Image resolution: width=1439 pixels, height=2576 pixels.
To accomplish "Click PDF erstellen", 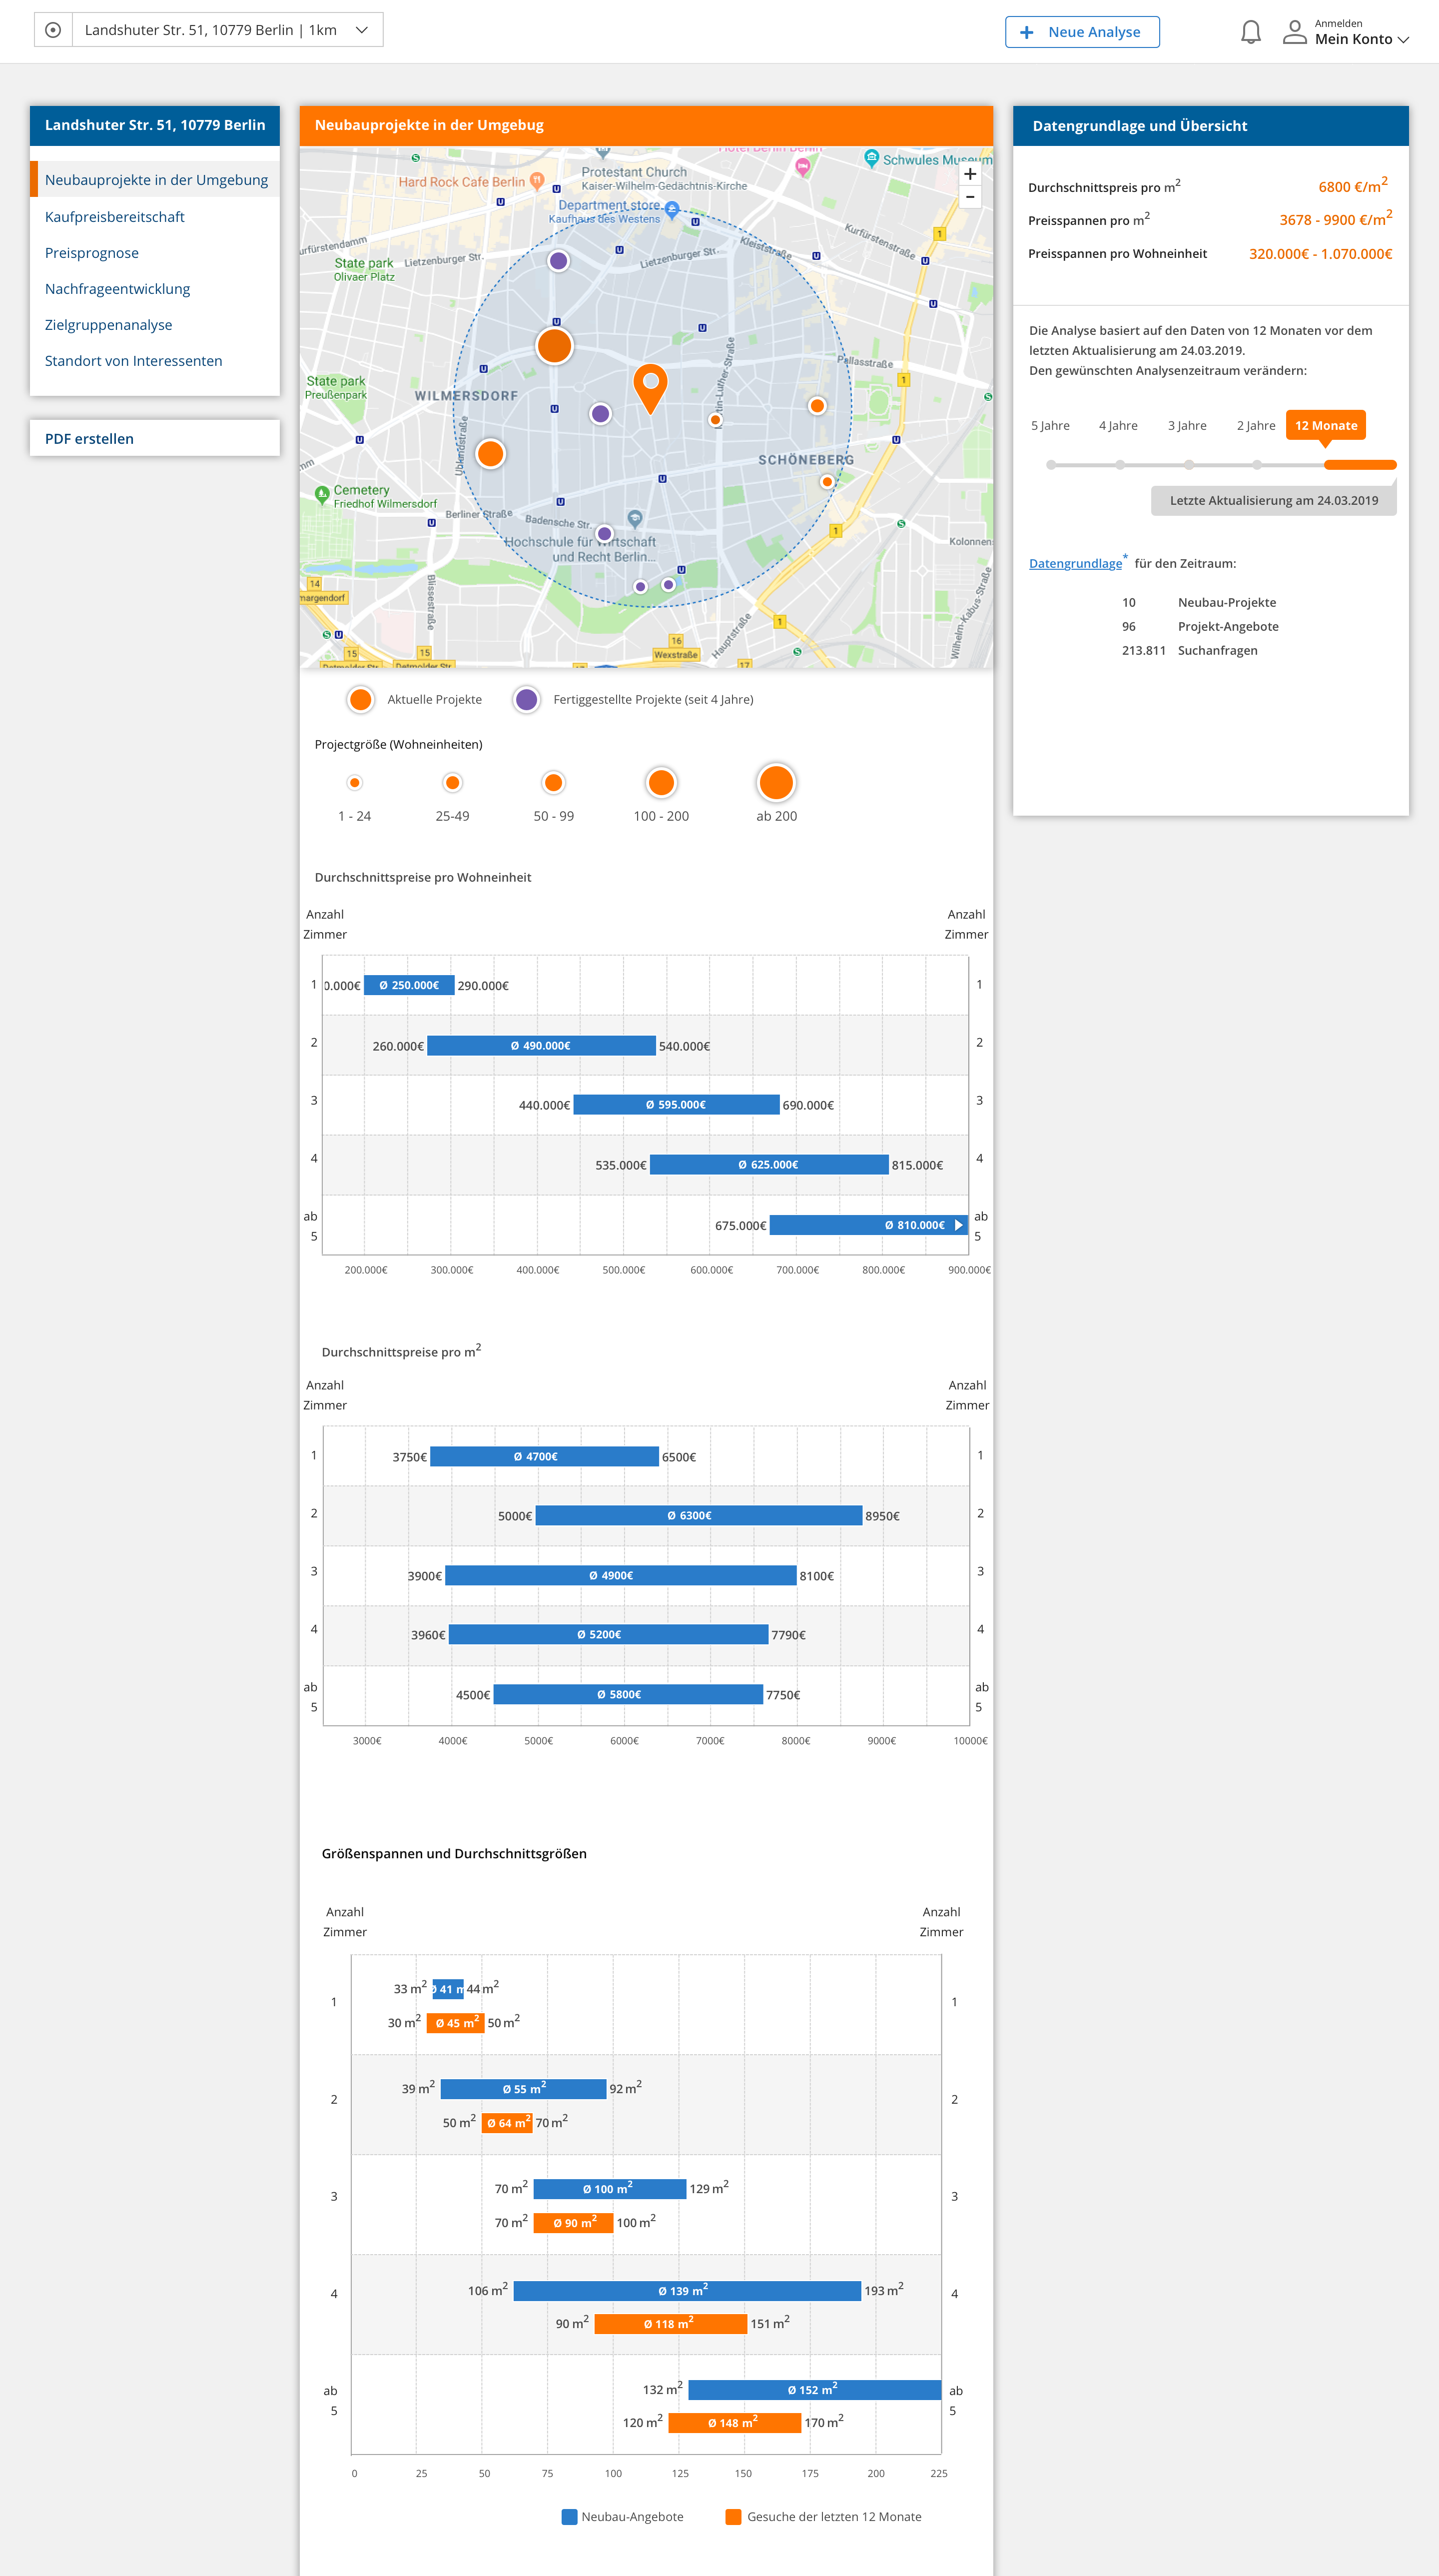I will tap(89, 439).
